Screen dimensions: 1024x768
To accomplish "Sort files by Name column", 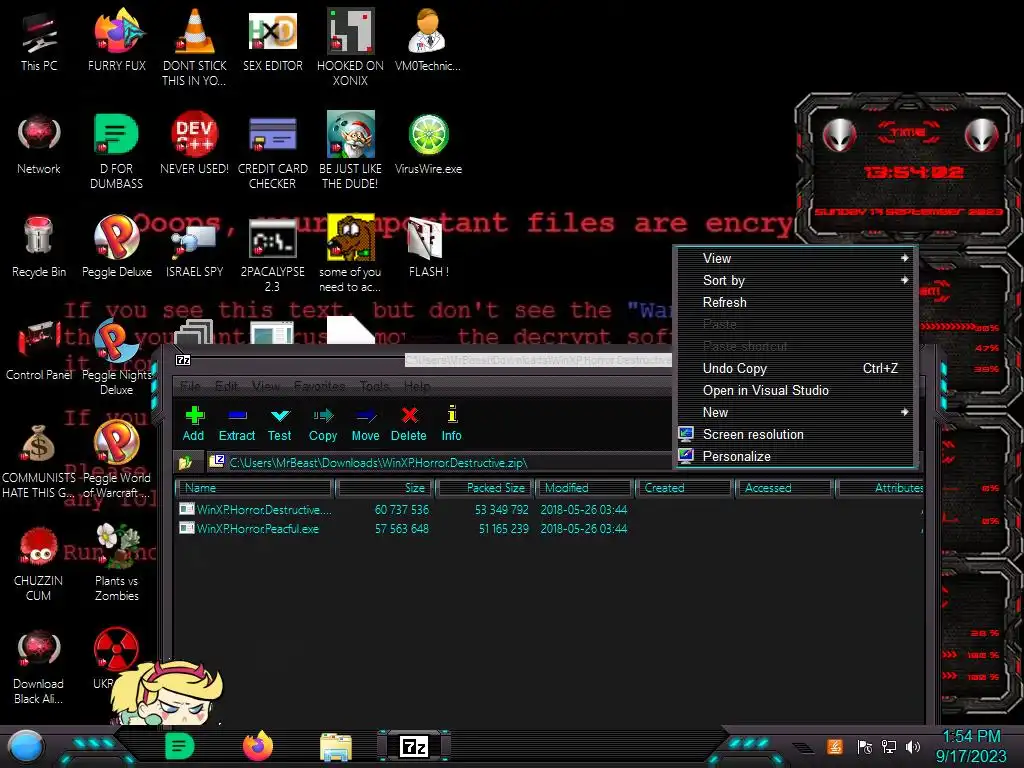I will [255, 488].
